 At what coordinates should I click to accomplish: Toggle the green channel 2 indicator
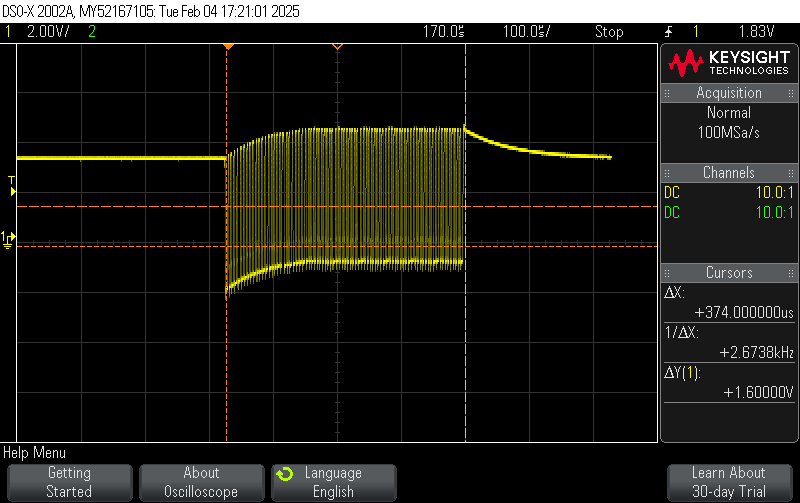(x=92, y=32)
